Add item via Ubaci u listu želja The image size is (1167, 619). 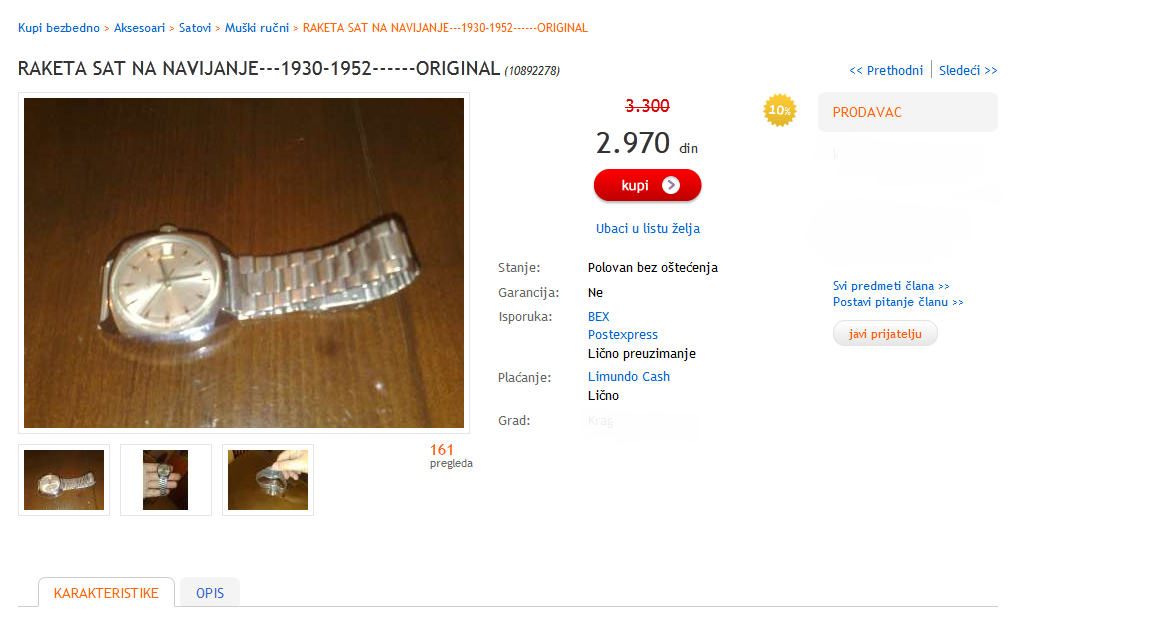(x=648, y=228)
